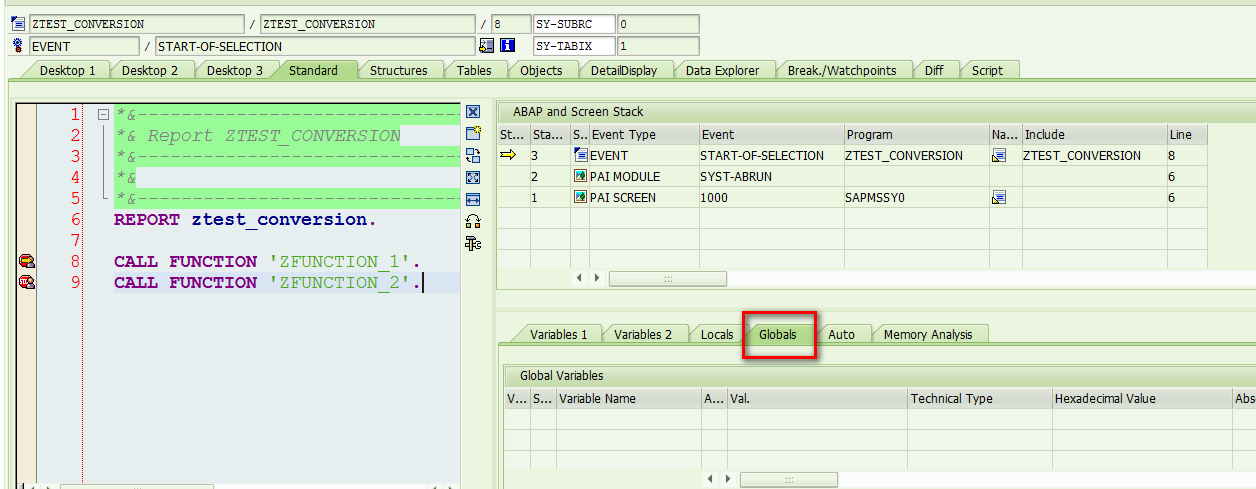Select the PAI MODULE stack row

(x=852, y=177)
